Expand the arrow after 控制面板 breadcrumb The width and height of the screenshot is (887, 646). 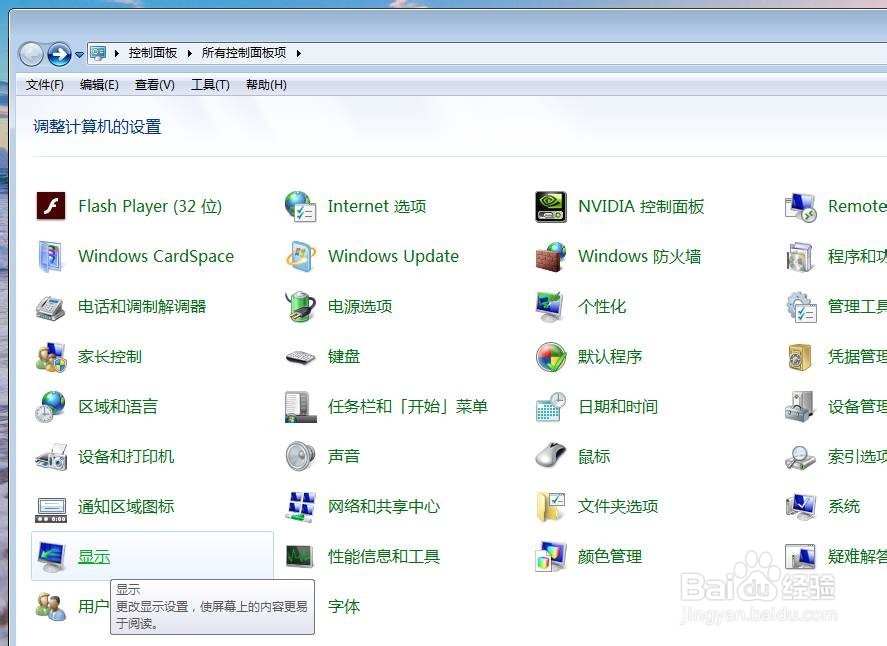(190, 53)
